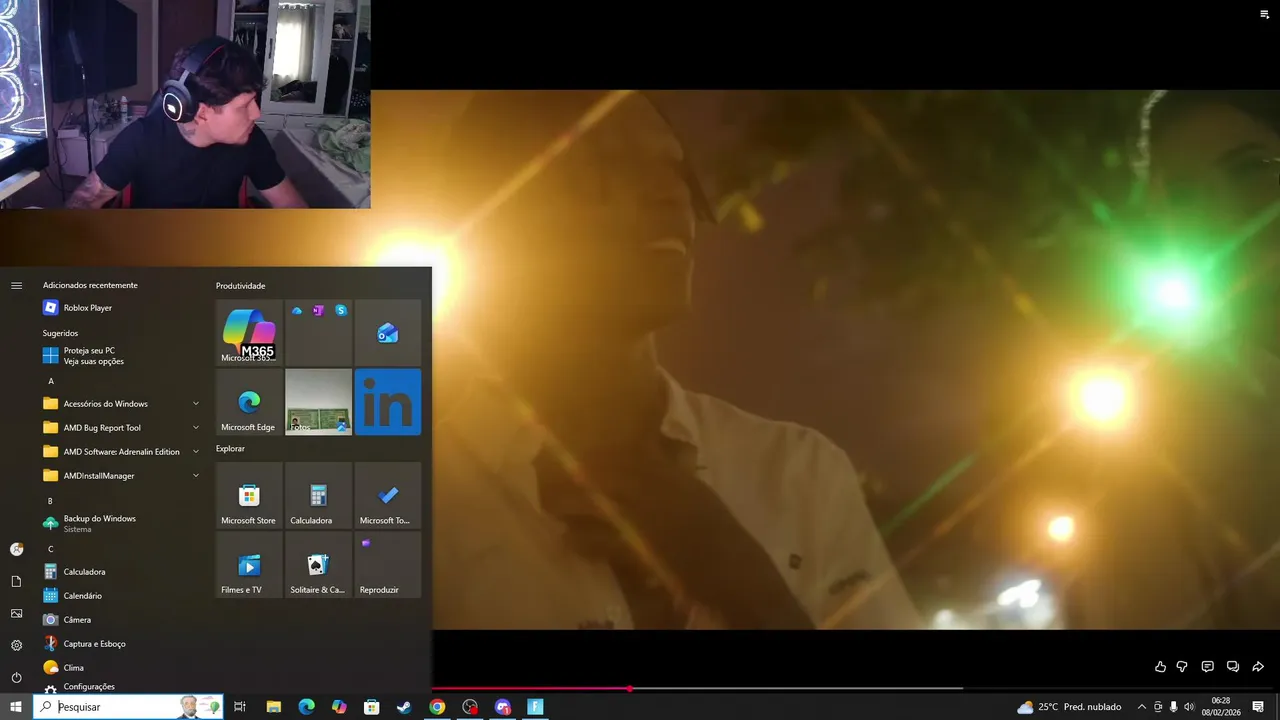
Task: Open the Filmes e TV tile
Action: click(249, 564)
